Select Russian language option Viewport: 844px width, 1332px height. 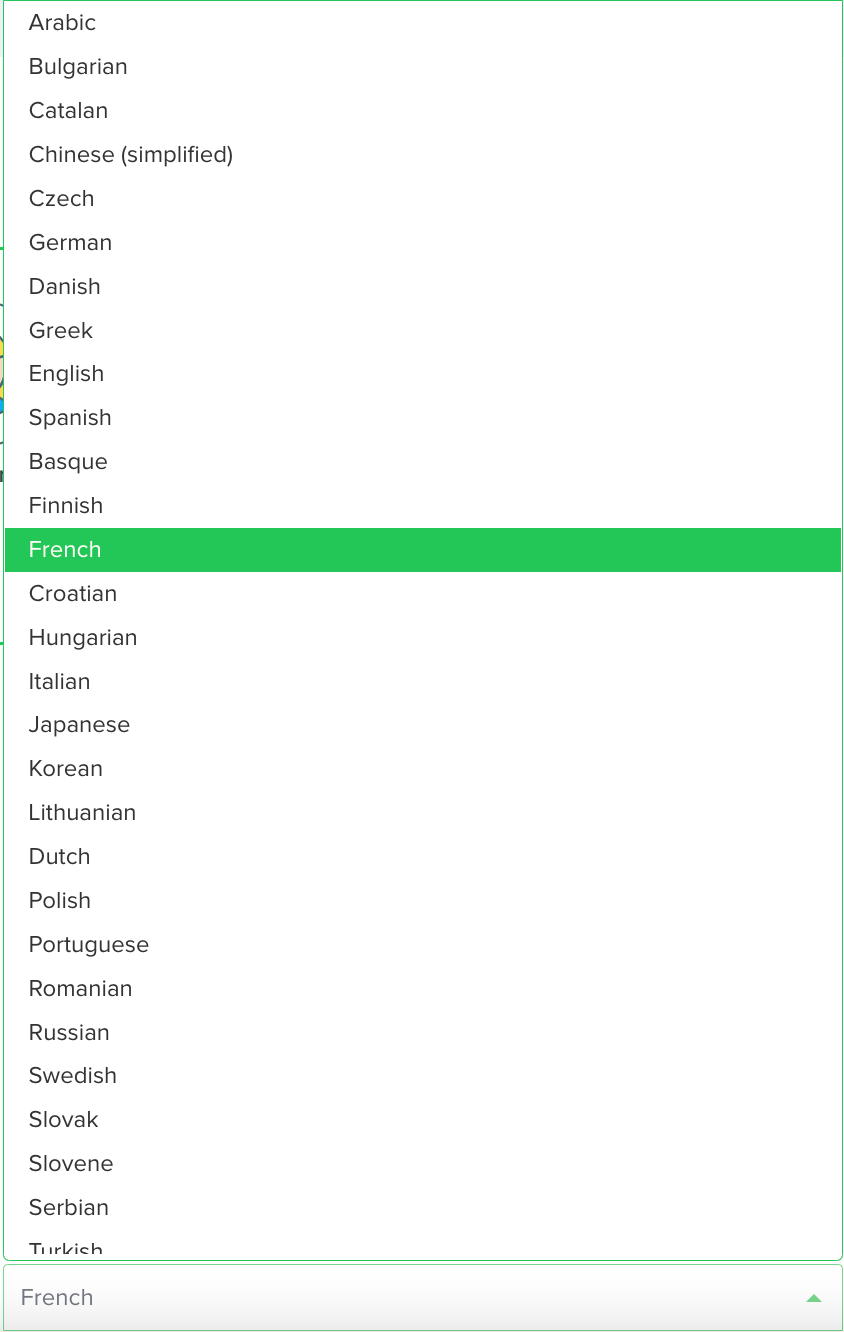pos(422,1032)
